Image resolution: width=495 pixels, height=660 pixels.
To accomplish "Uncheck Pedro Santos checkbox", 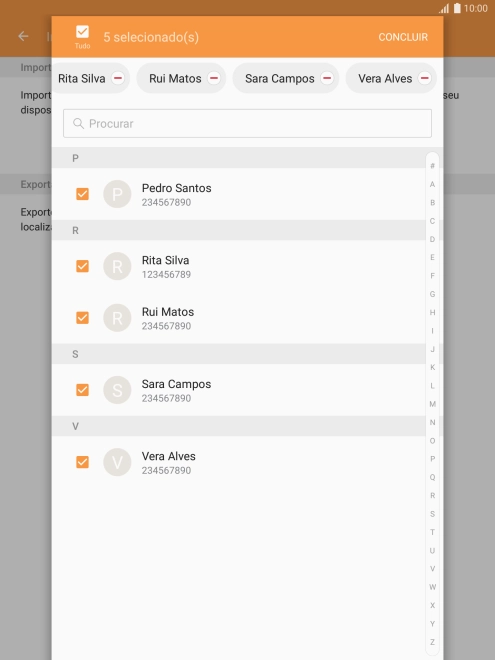I will point(82,194).
